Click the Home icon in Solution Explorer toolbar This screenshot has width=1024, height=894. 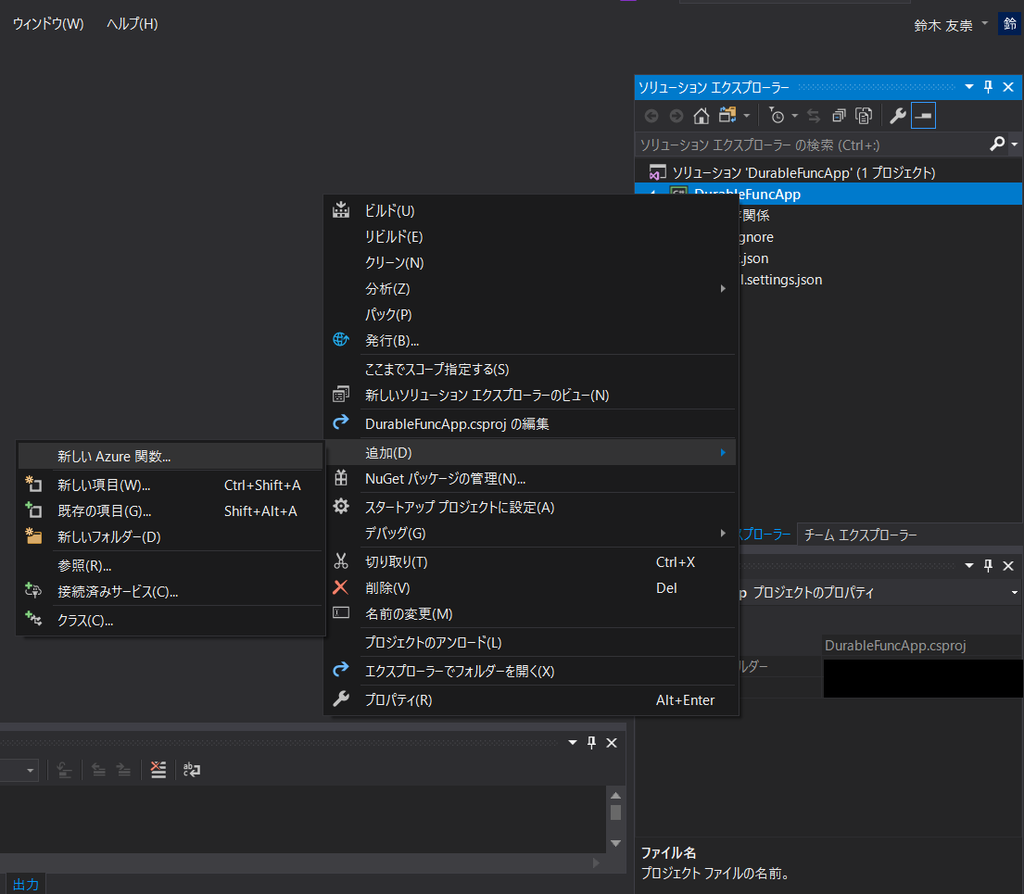coord(701,116)
